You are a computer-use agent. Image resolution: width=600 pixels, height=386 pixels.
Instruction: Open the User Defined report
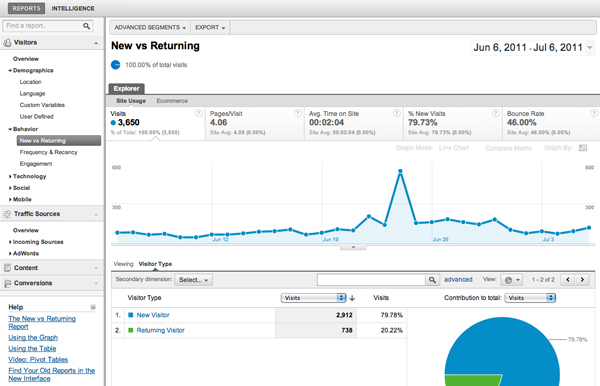[x=36, y=116]
